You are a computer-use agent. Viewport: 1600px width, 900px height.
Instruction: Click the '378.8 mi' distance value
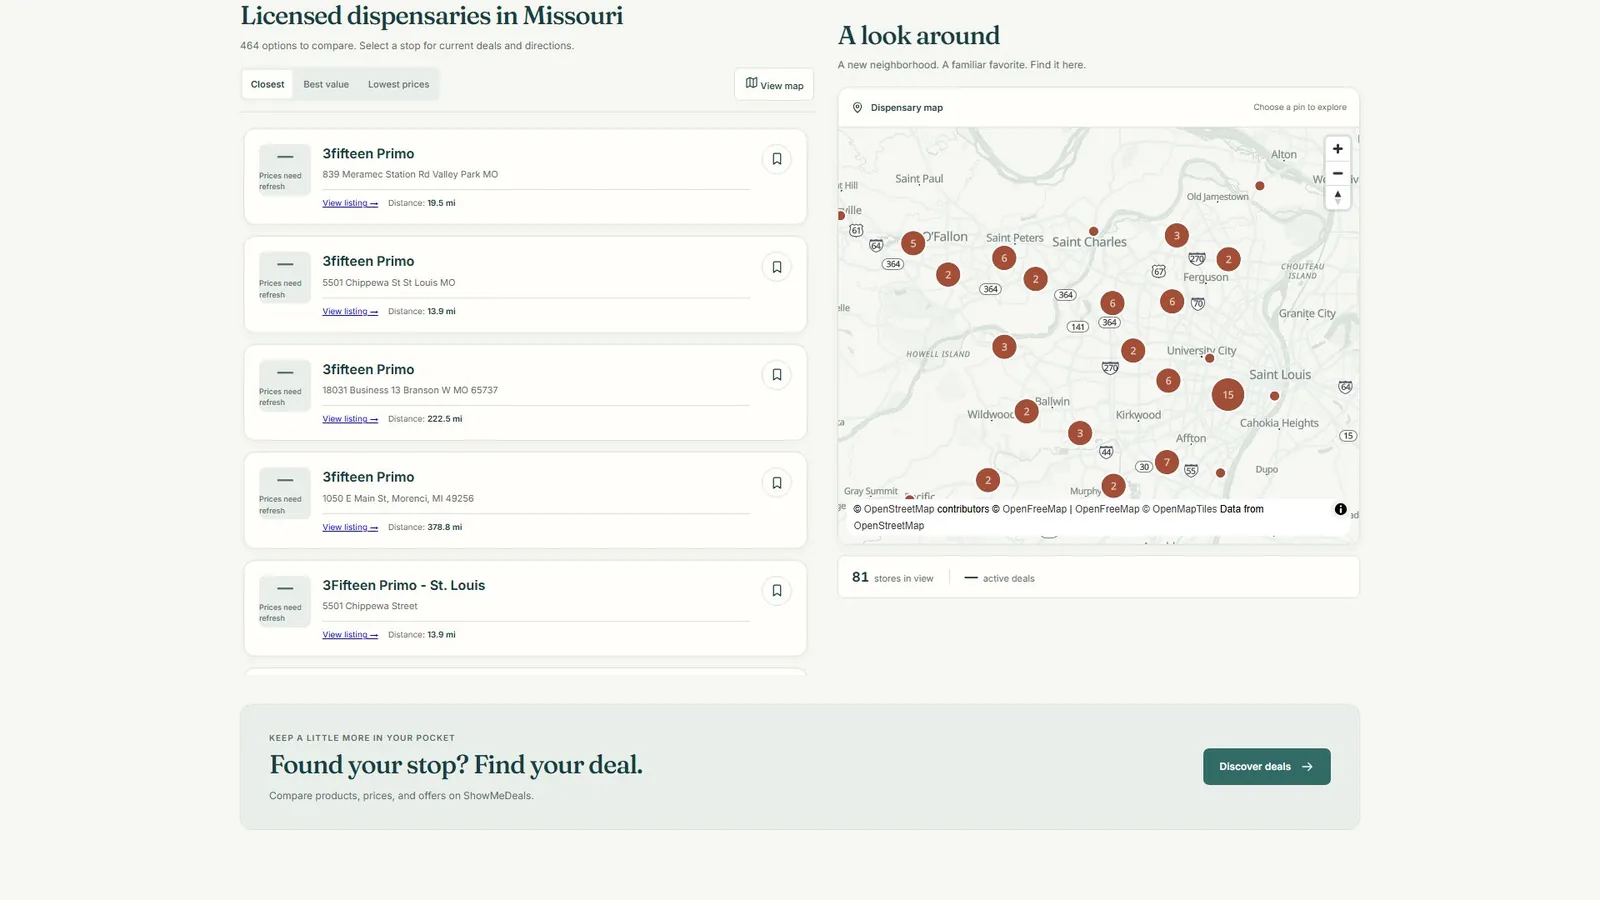(x=445, y=527)
